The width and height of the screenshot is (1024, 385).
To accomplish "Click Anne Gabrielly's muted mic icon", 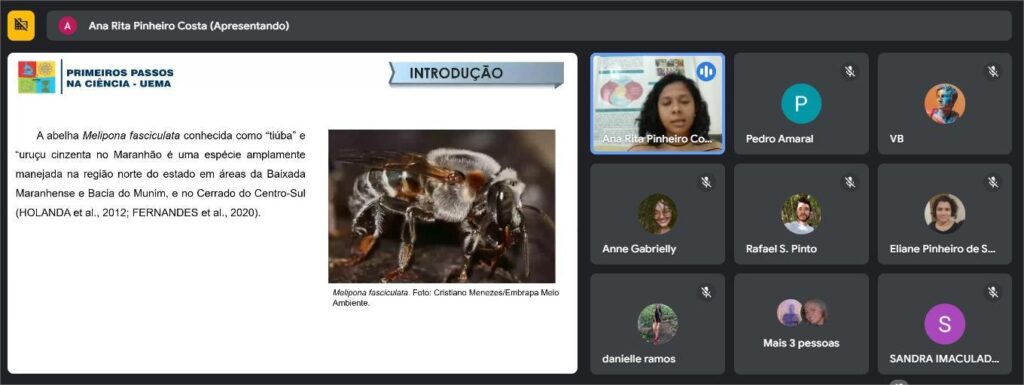I will [x=706, y=182].
